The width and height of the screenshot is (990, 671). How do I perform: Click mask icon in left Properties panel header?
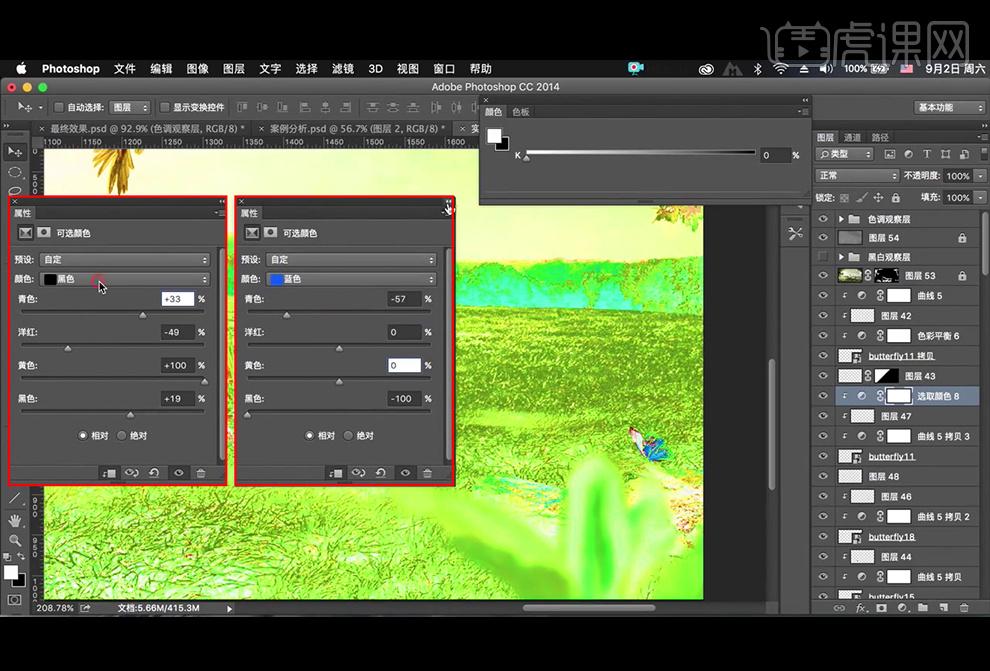44,232
